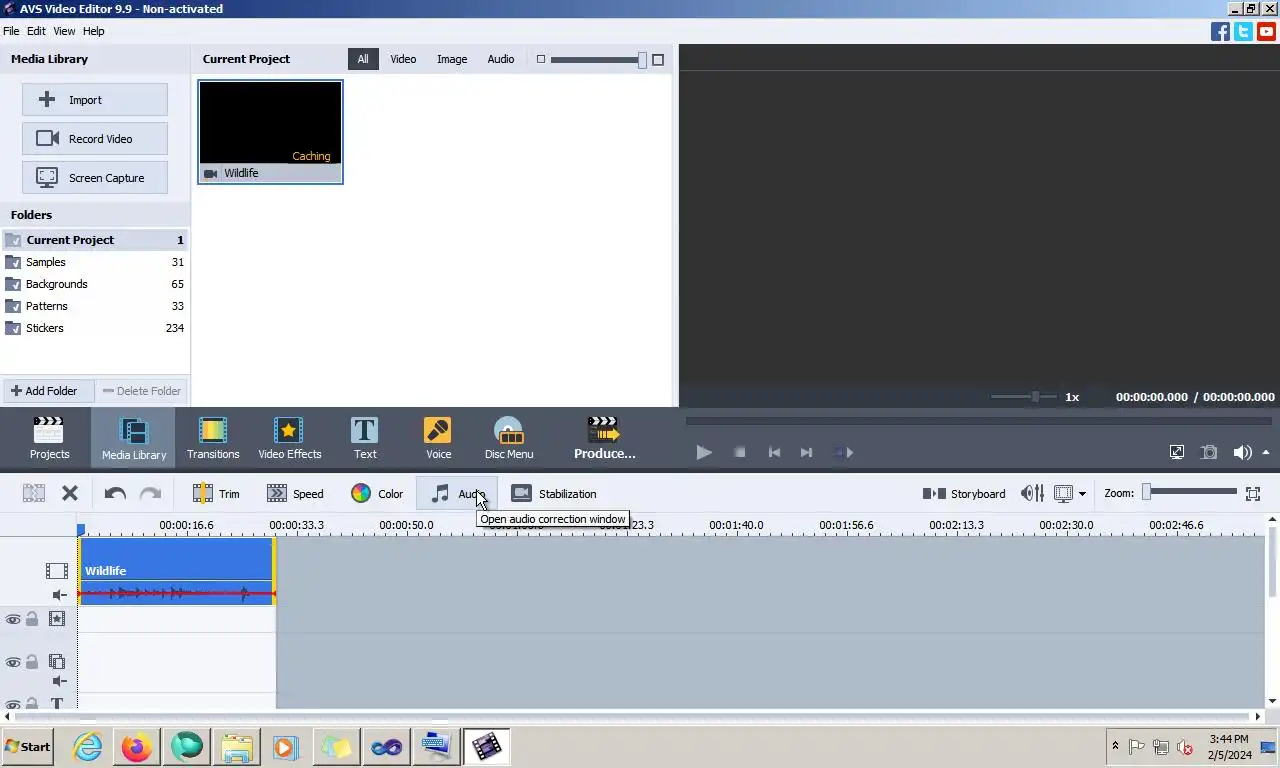
Task: Lock the video overlay track
Action: pyautogui.click(x=32, y=661)
